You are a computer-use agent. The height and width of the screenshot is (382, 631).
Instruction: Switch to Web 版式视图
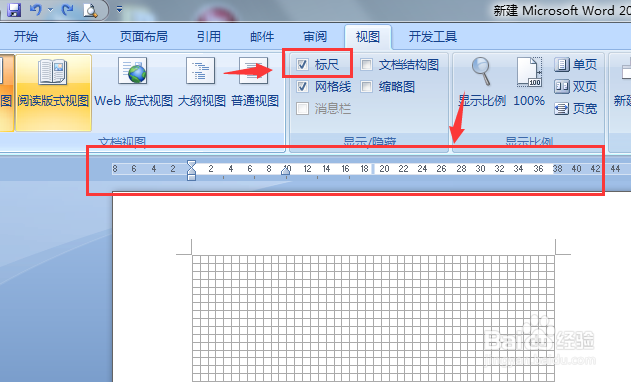click(x=134, y=83)
